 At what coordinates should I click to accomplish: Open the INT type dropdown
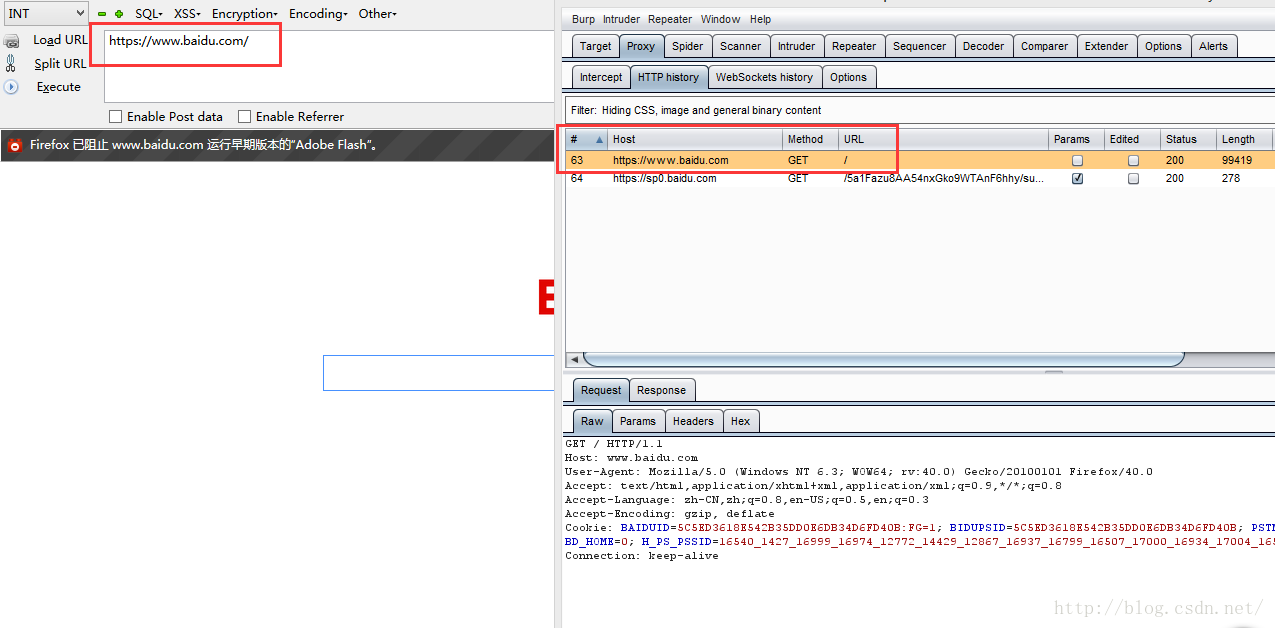pos(45,13)
